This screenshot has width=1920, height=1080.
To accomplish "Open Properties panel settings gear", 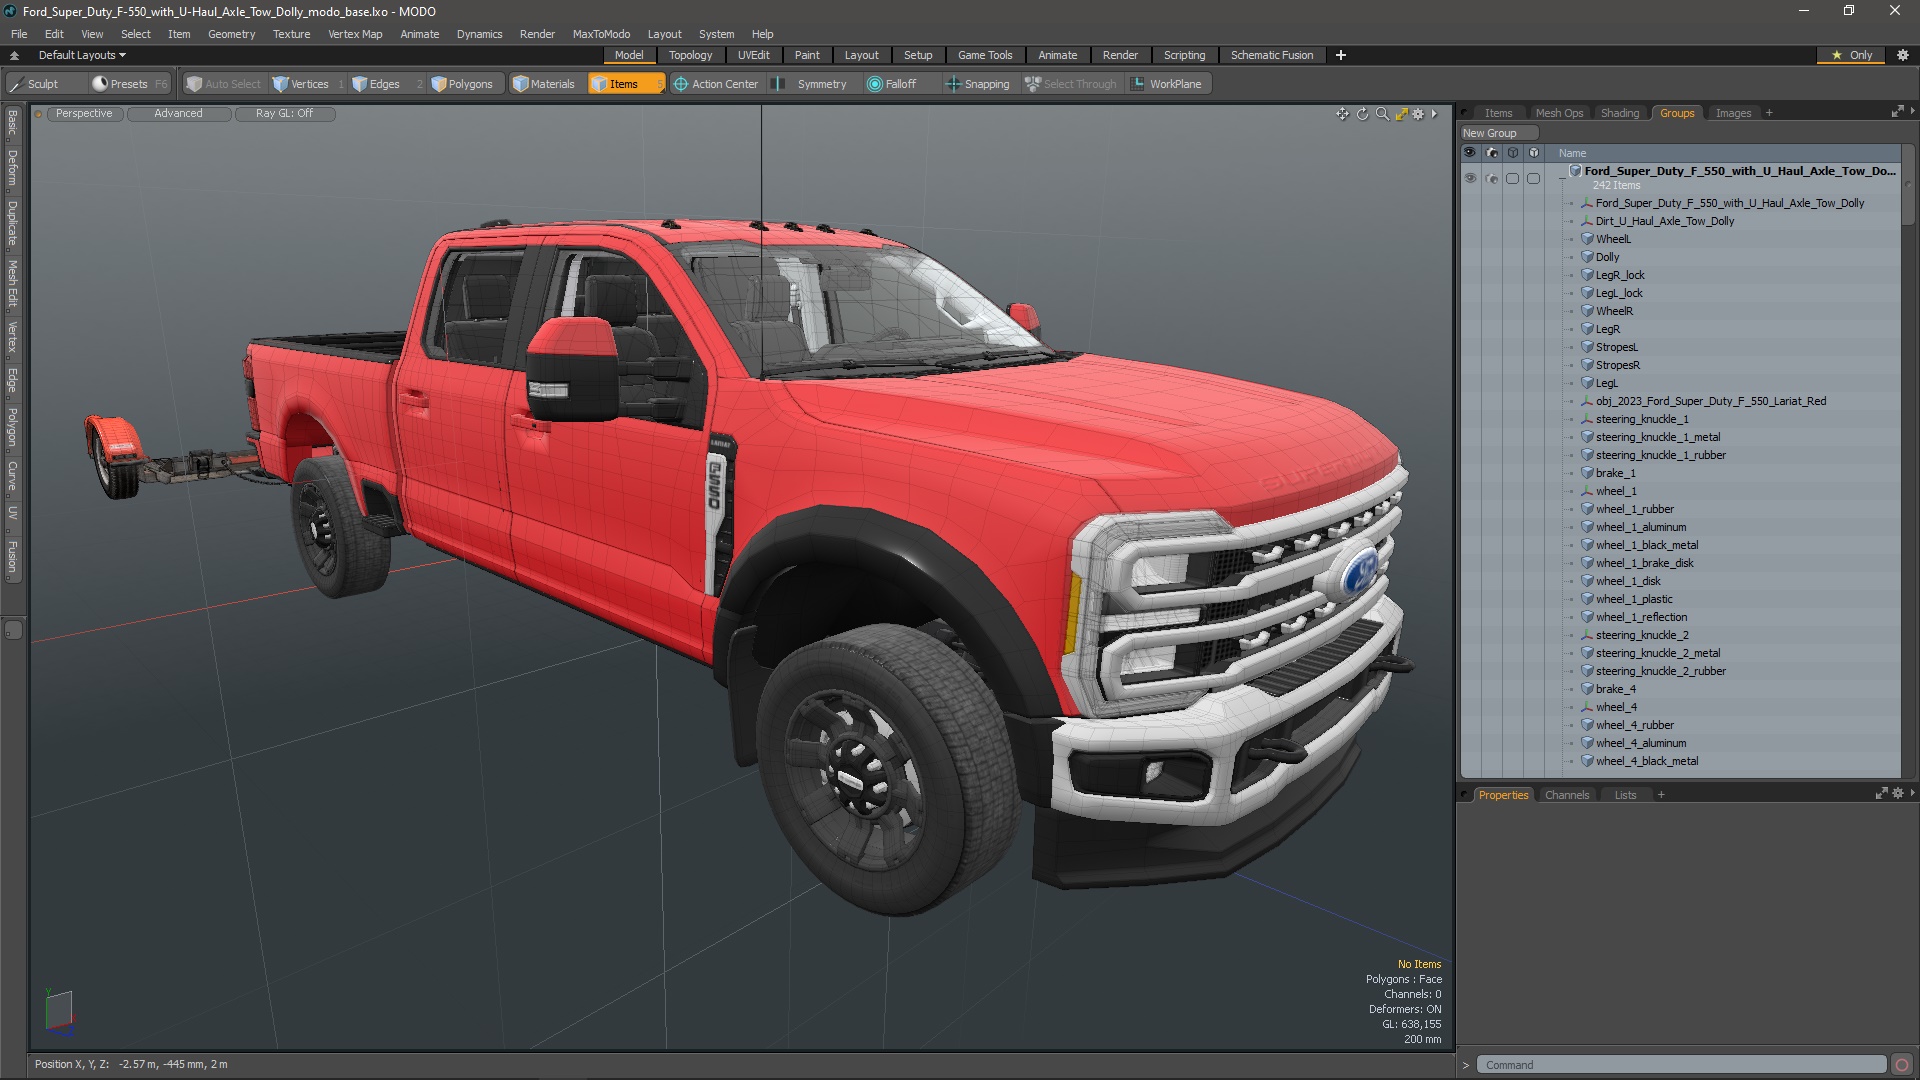I will 1898,794.
